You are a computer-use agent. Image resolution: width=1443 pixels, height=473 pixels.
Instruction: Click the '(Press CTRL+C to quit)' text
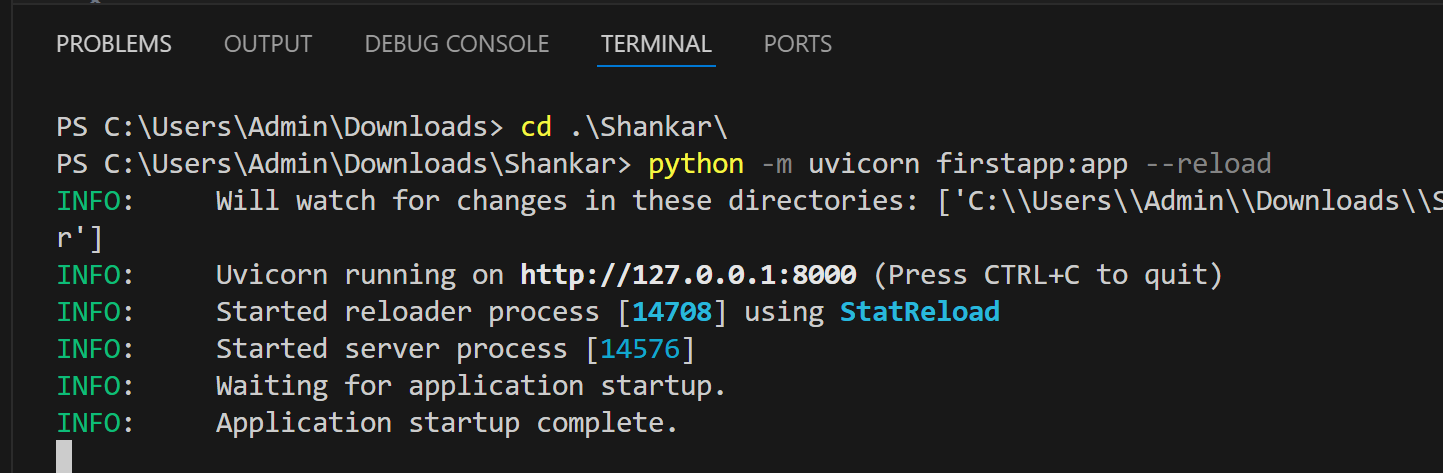point(1048,275)
